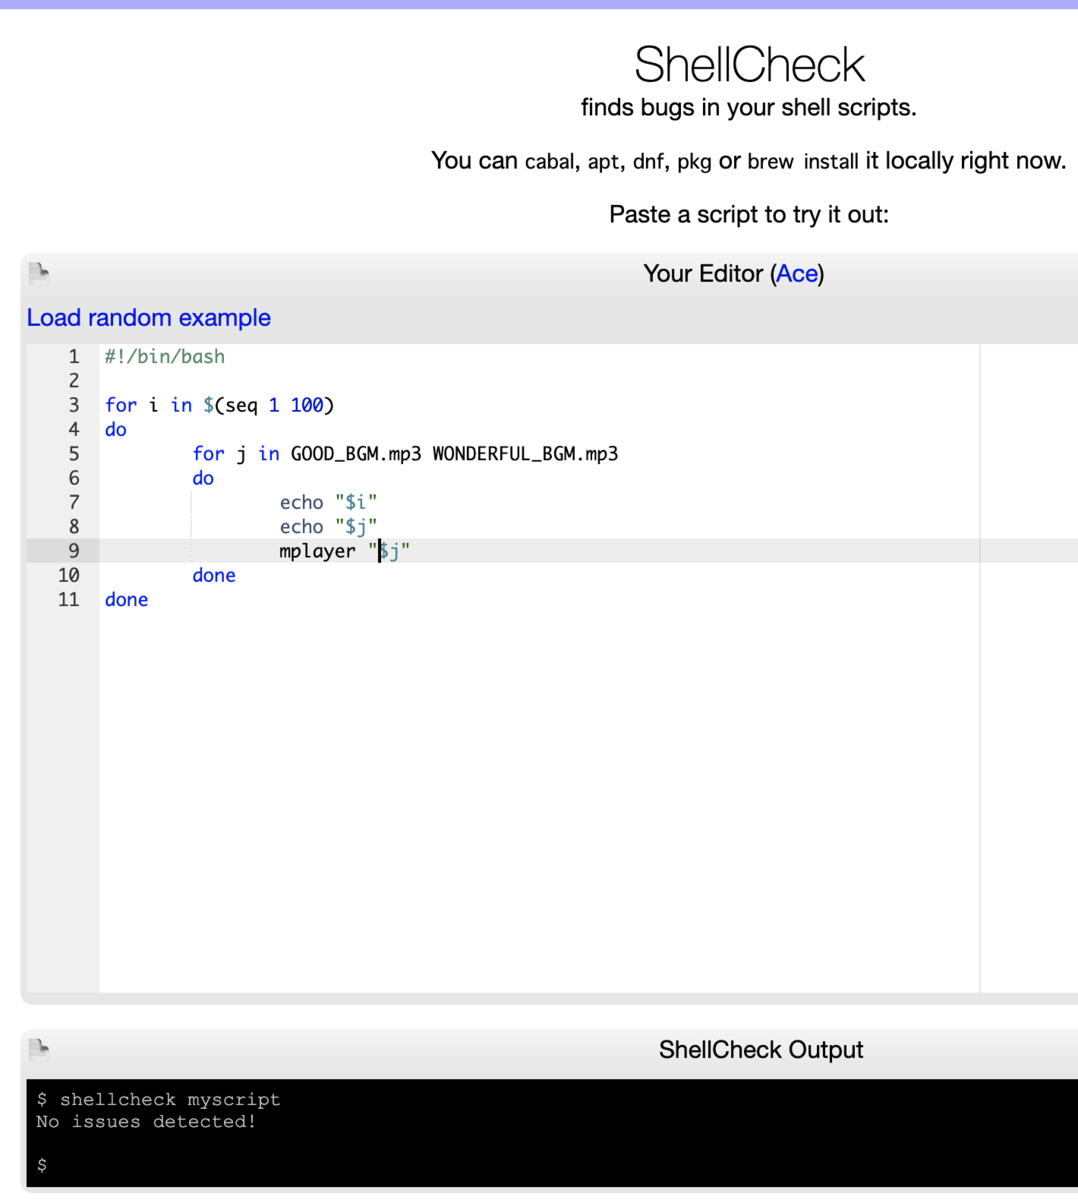Open the Ace editor link
The height and width of the screenshot is (1200, 1078).
(x=797, y=274)
